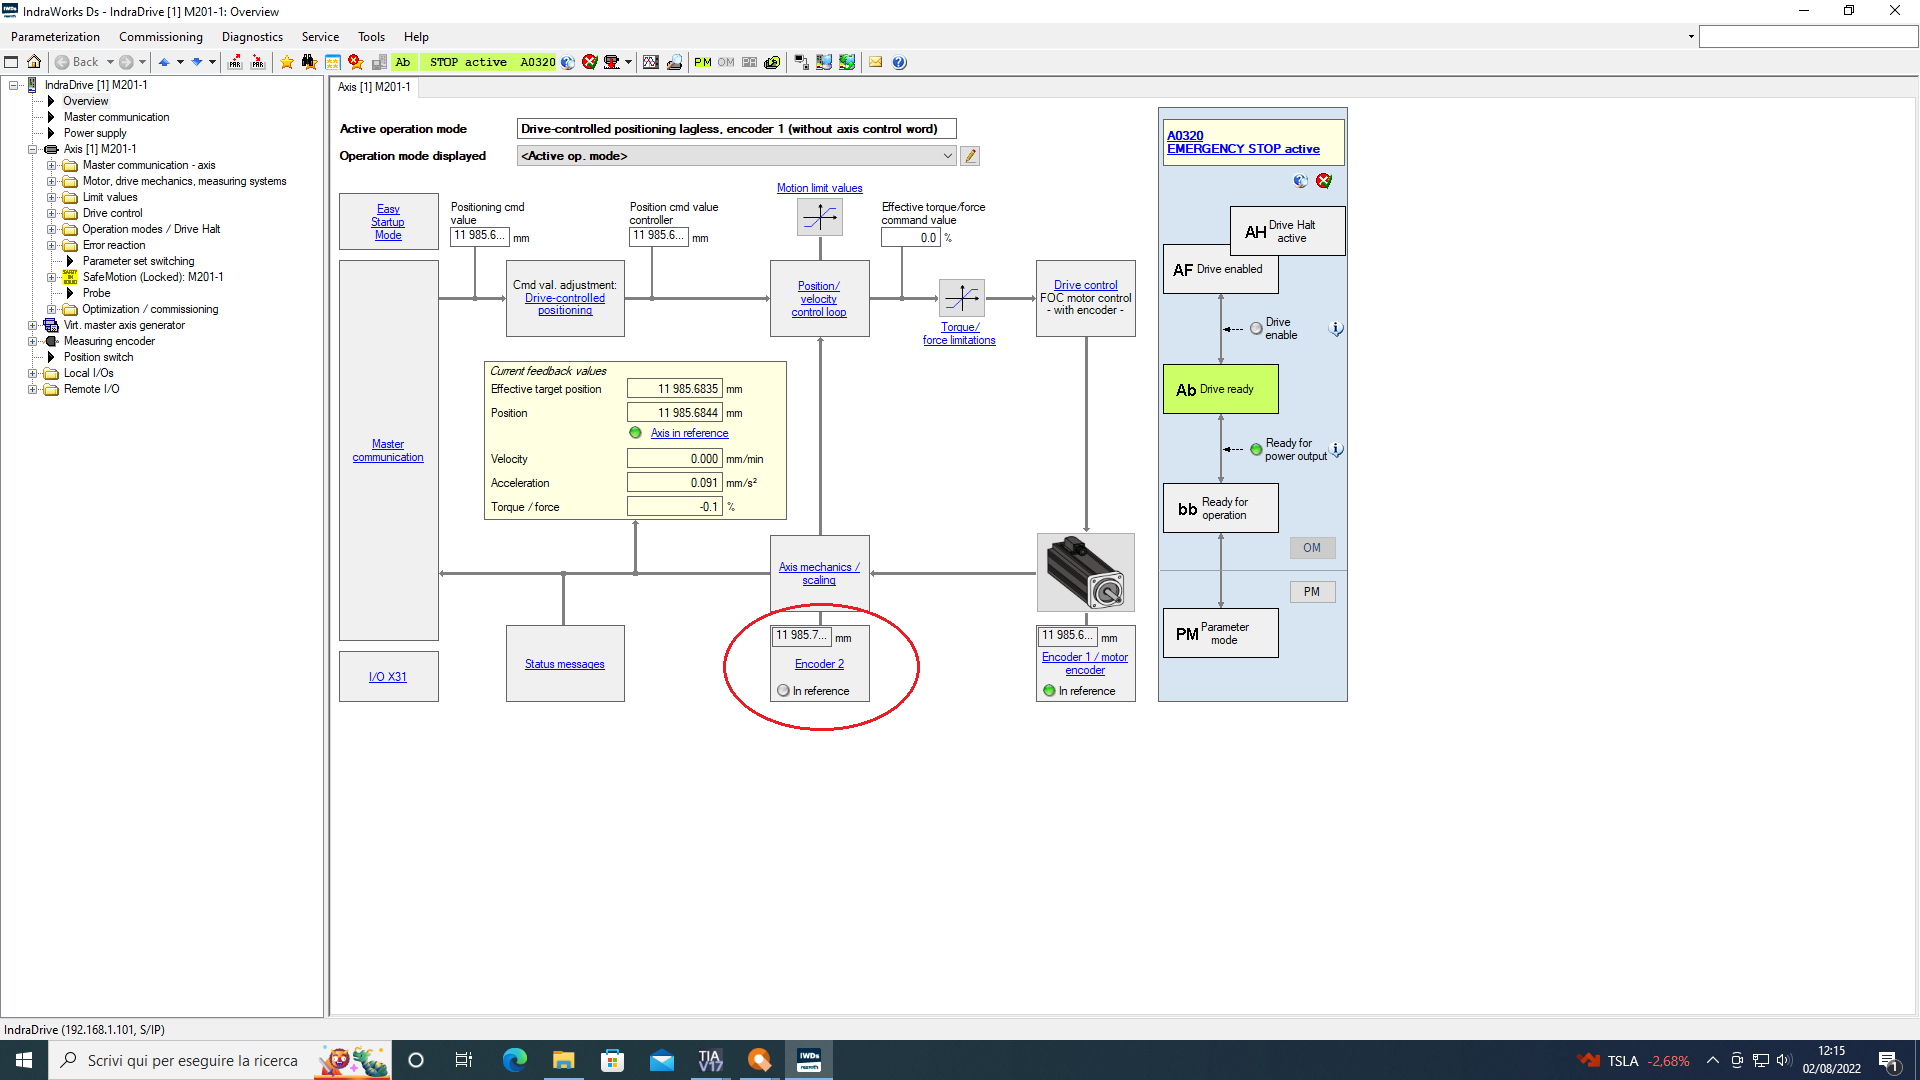
Task: Click the red clear error toolbar icon
Action: [590, 62]
